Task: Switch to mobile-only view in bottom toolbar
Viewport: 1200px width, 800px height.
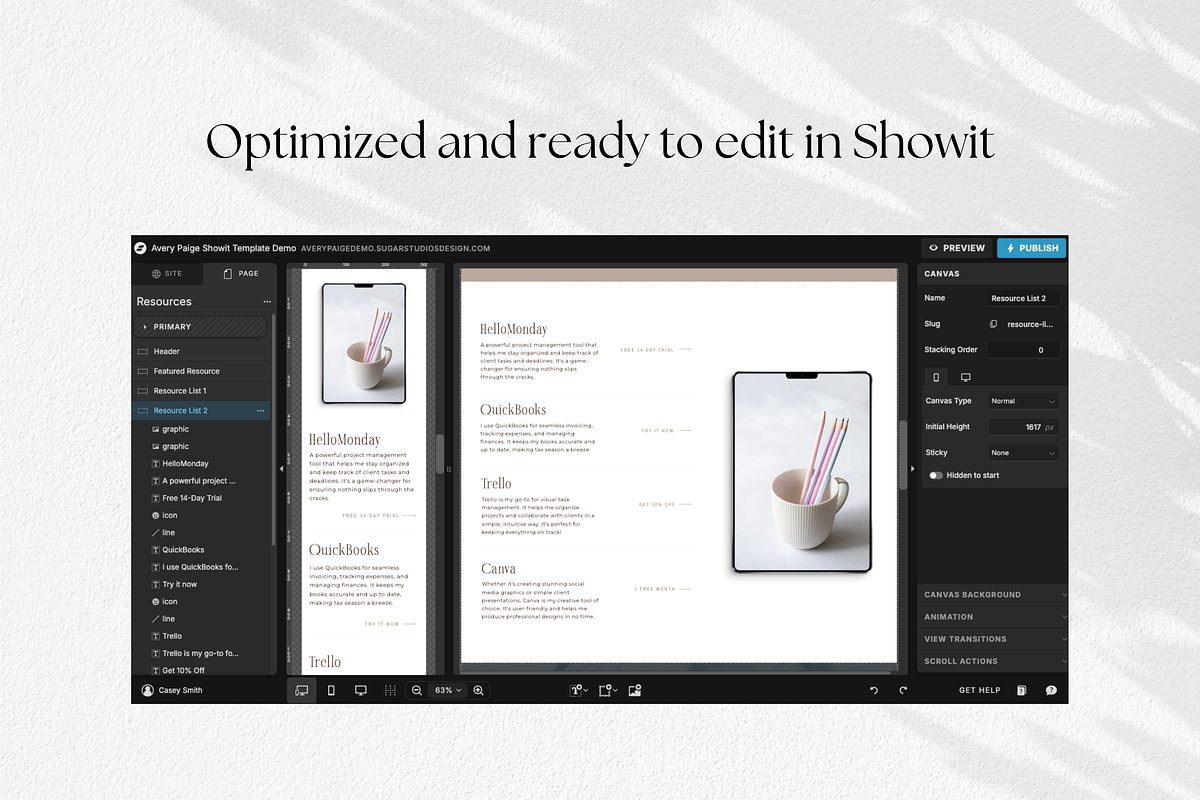Action: pyautogui.click(x=331, y=690)
